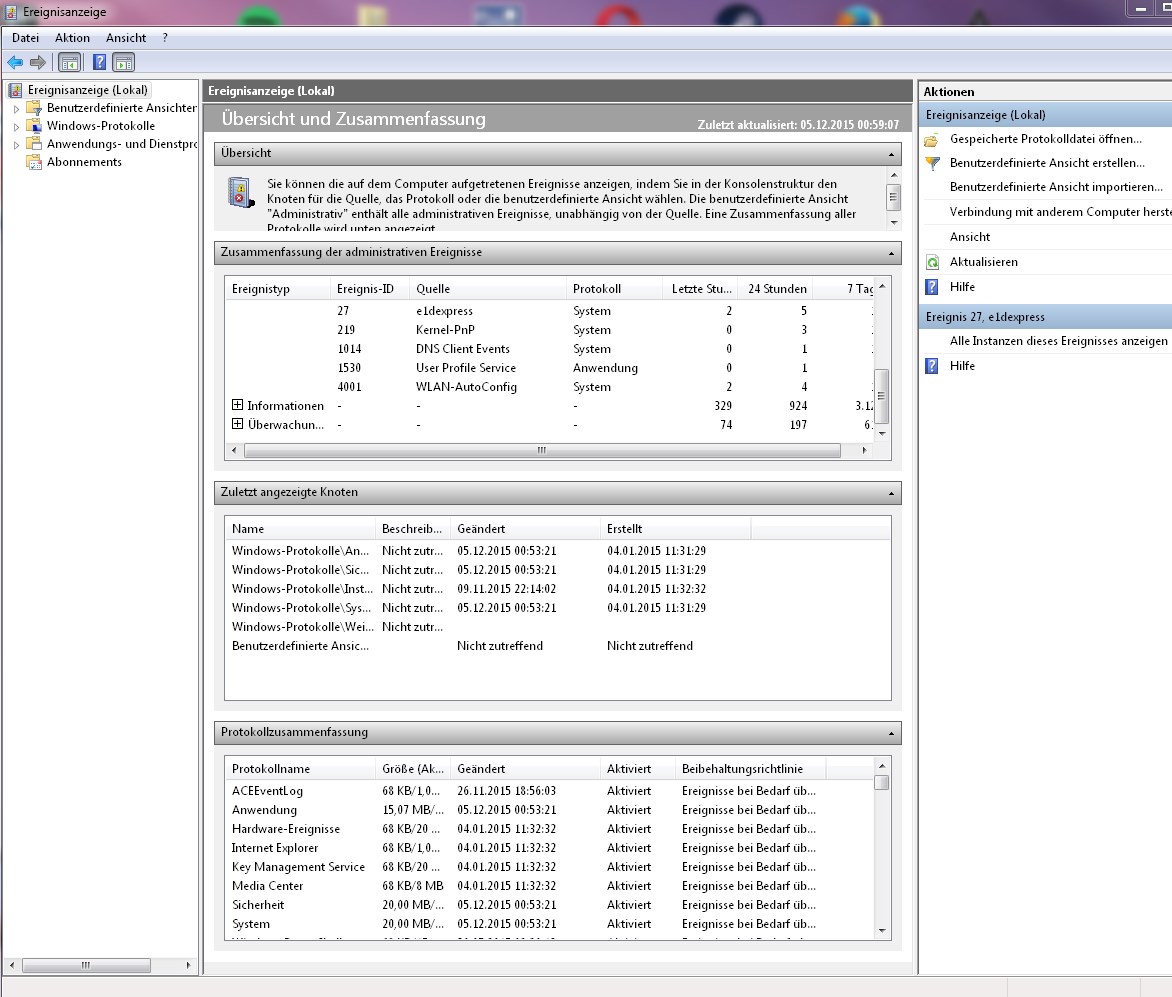Click horizontal scrollbar of events summary table
The height and width of the screenshot is (997, 1172).
(542, 450)
